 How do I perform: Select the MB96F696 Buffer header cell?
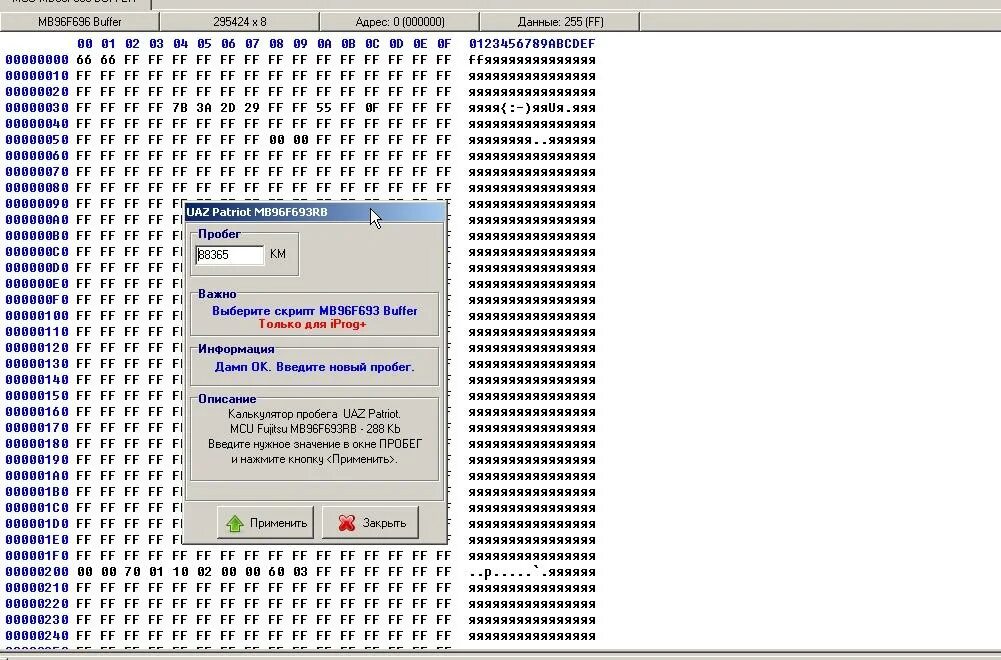[80, 22]
